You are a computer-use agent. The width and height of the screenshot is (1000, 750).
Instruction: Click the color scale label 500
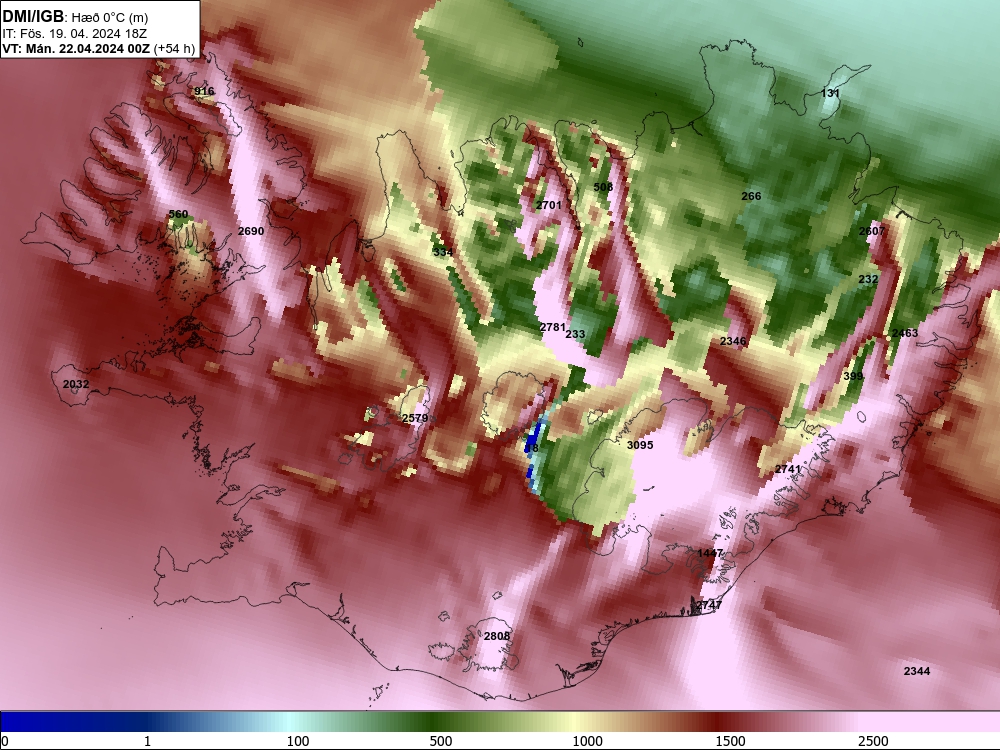(441, 741)
